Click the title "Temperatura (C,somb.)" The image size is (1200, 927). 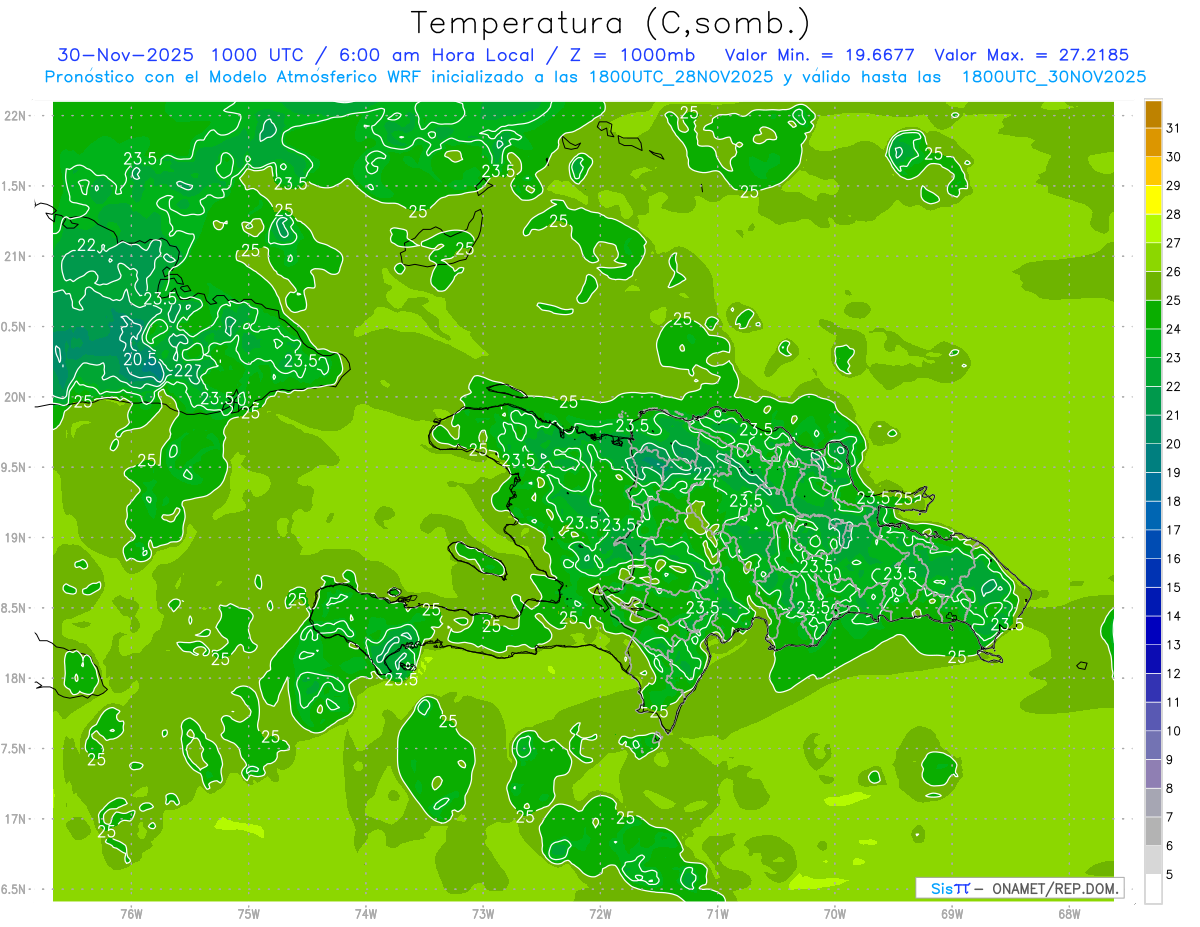[x=610, y=23]
